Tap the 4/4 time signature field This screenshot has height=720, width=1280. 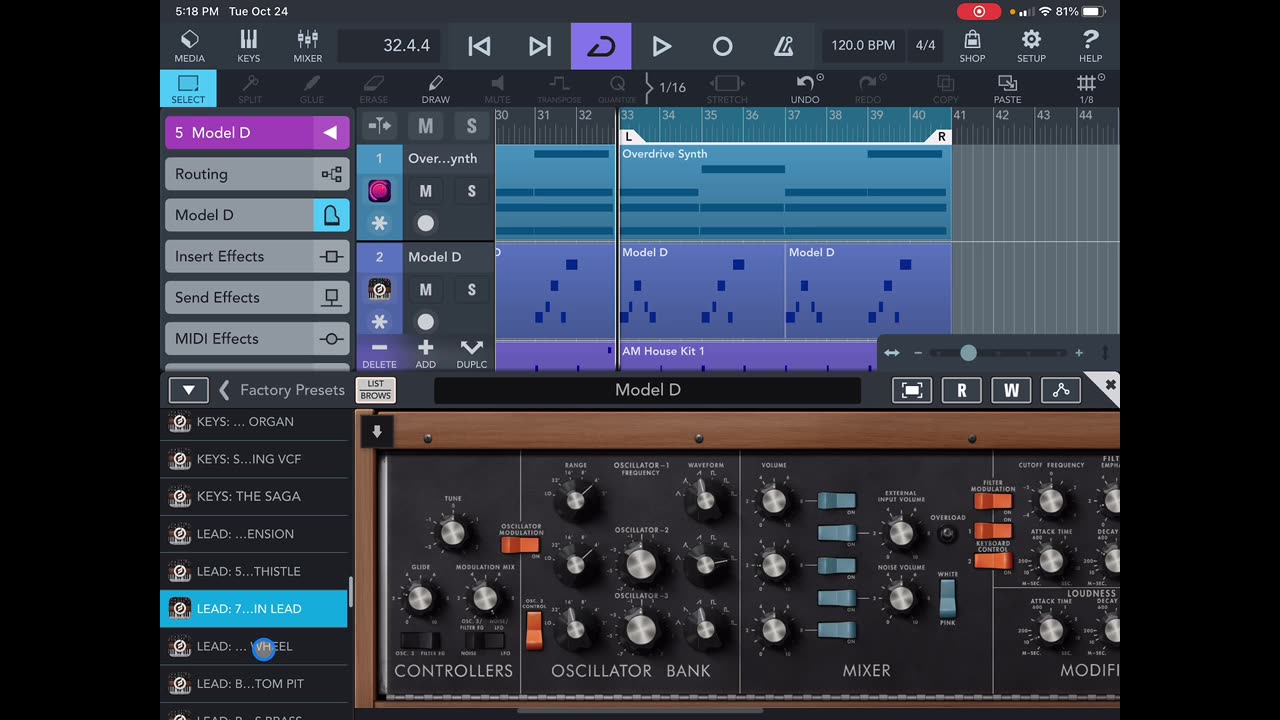pyautogui.click(x=926, y=46)
